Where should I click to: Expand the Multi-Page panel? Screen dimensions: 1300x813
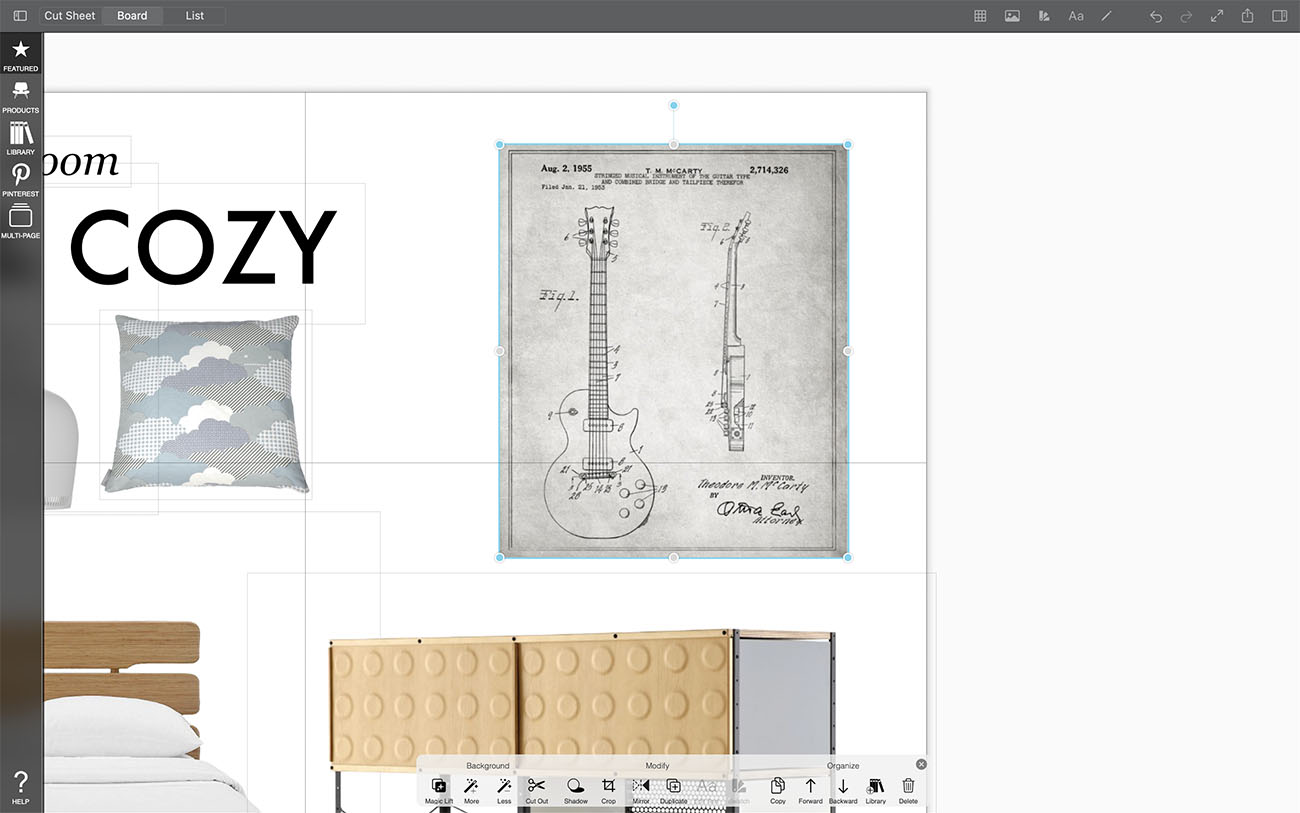pyautogui.click(x=21, y=221)
